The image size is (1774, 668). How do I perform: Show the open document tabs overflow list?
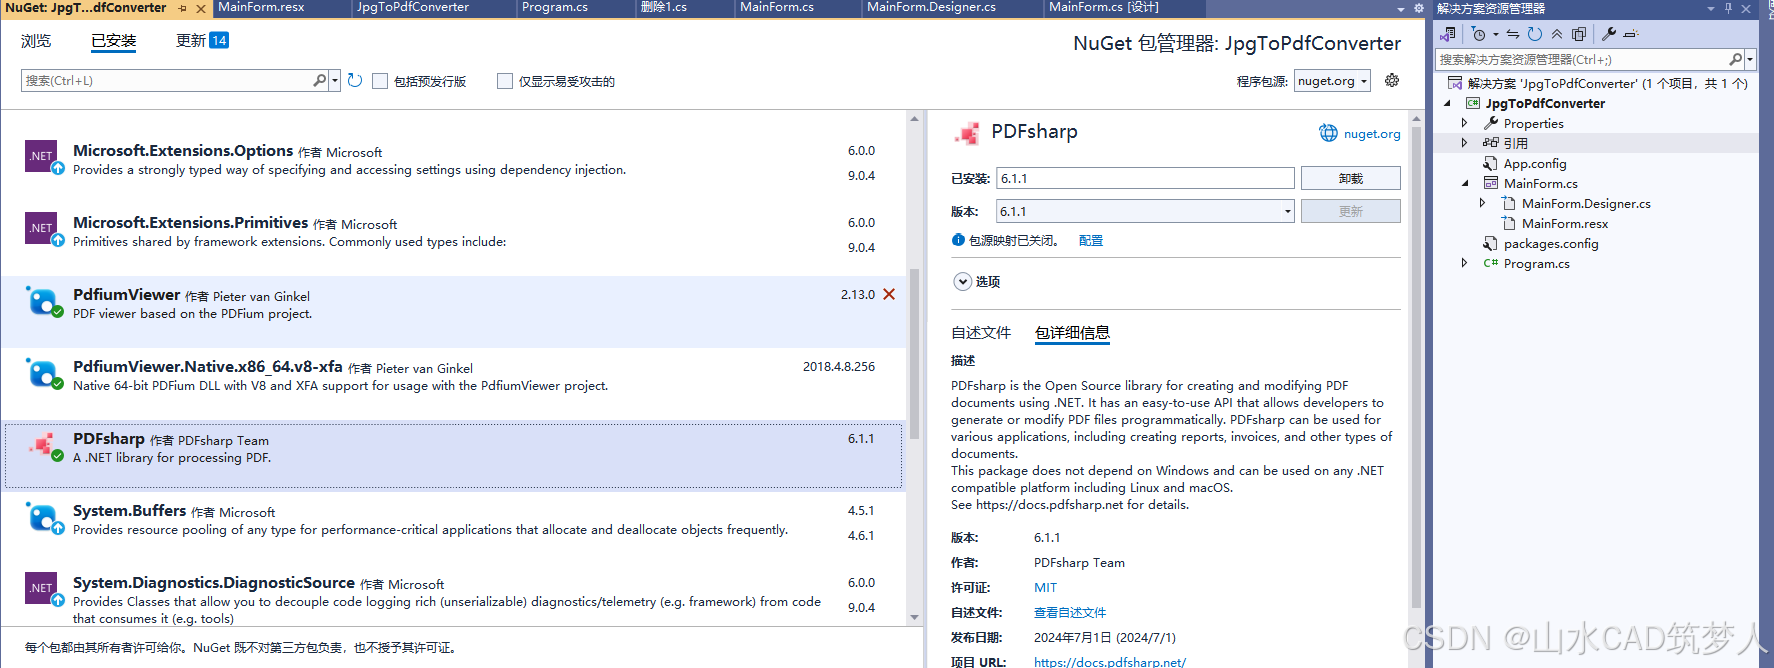point(1401,8)
